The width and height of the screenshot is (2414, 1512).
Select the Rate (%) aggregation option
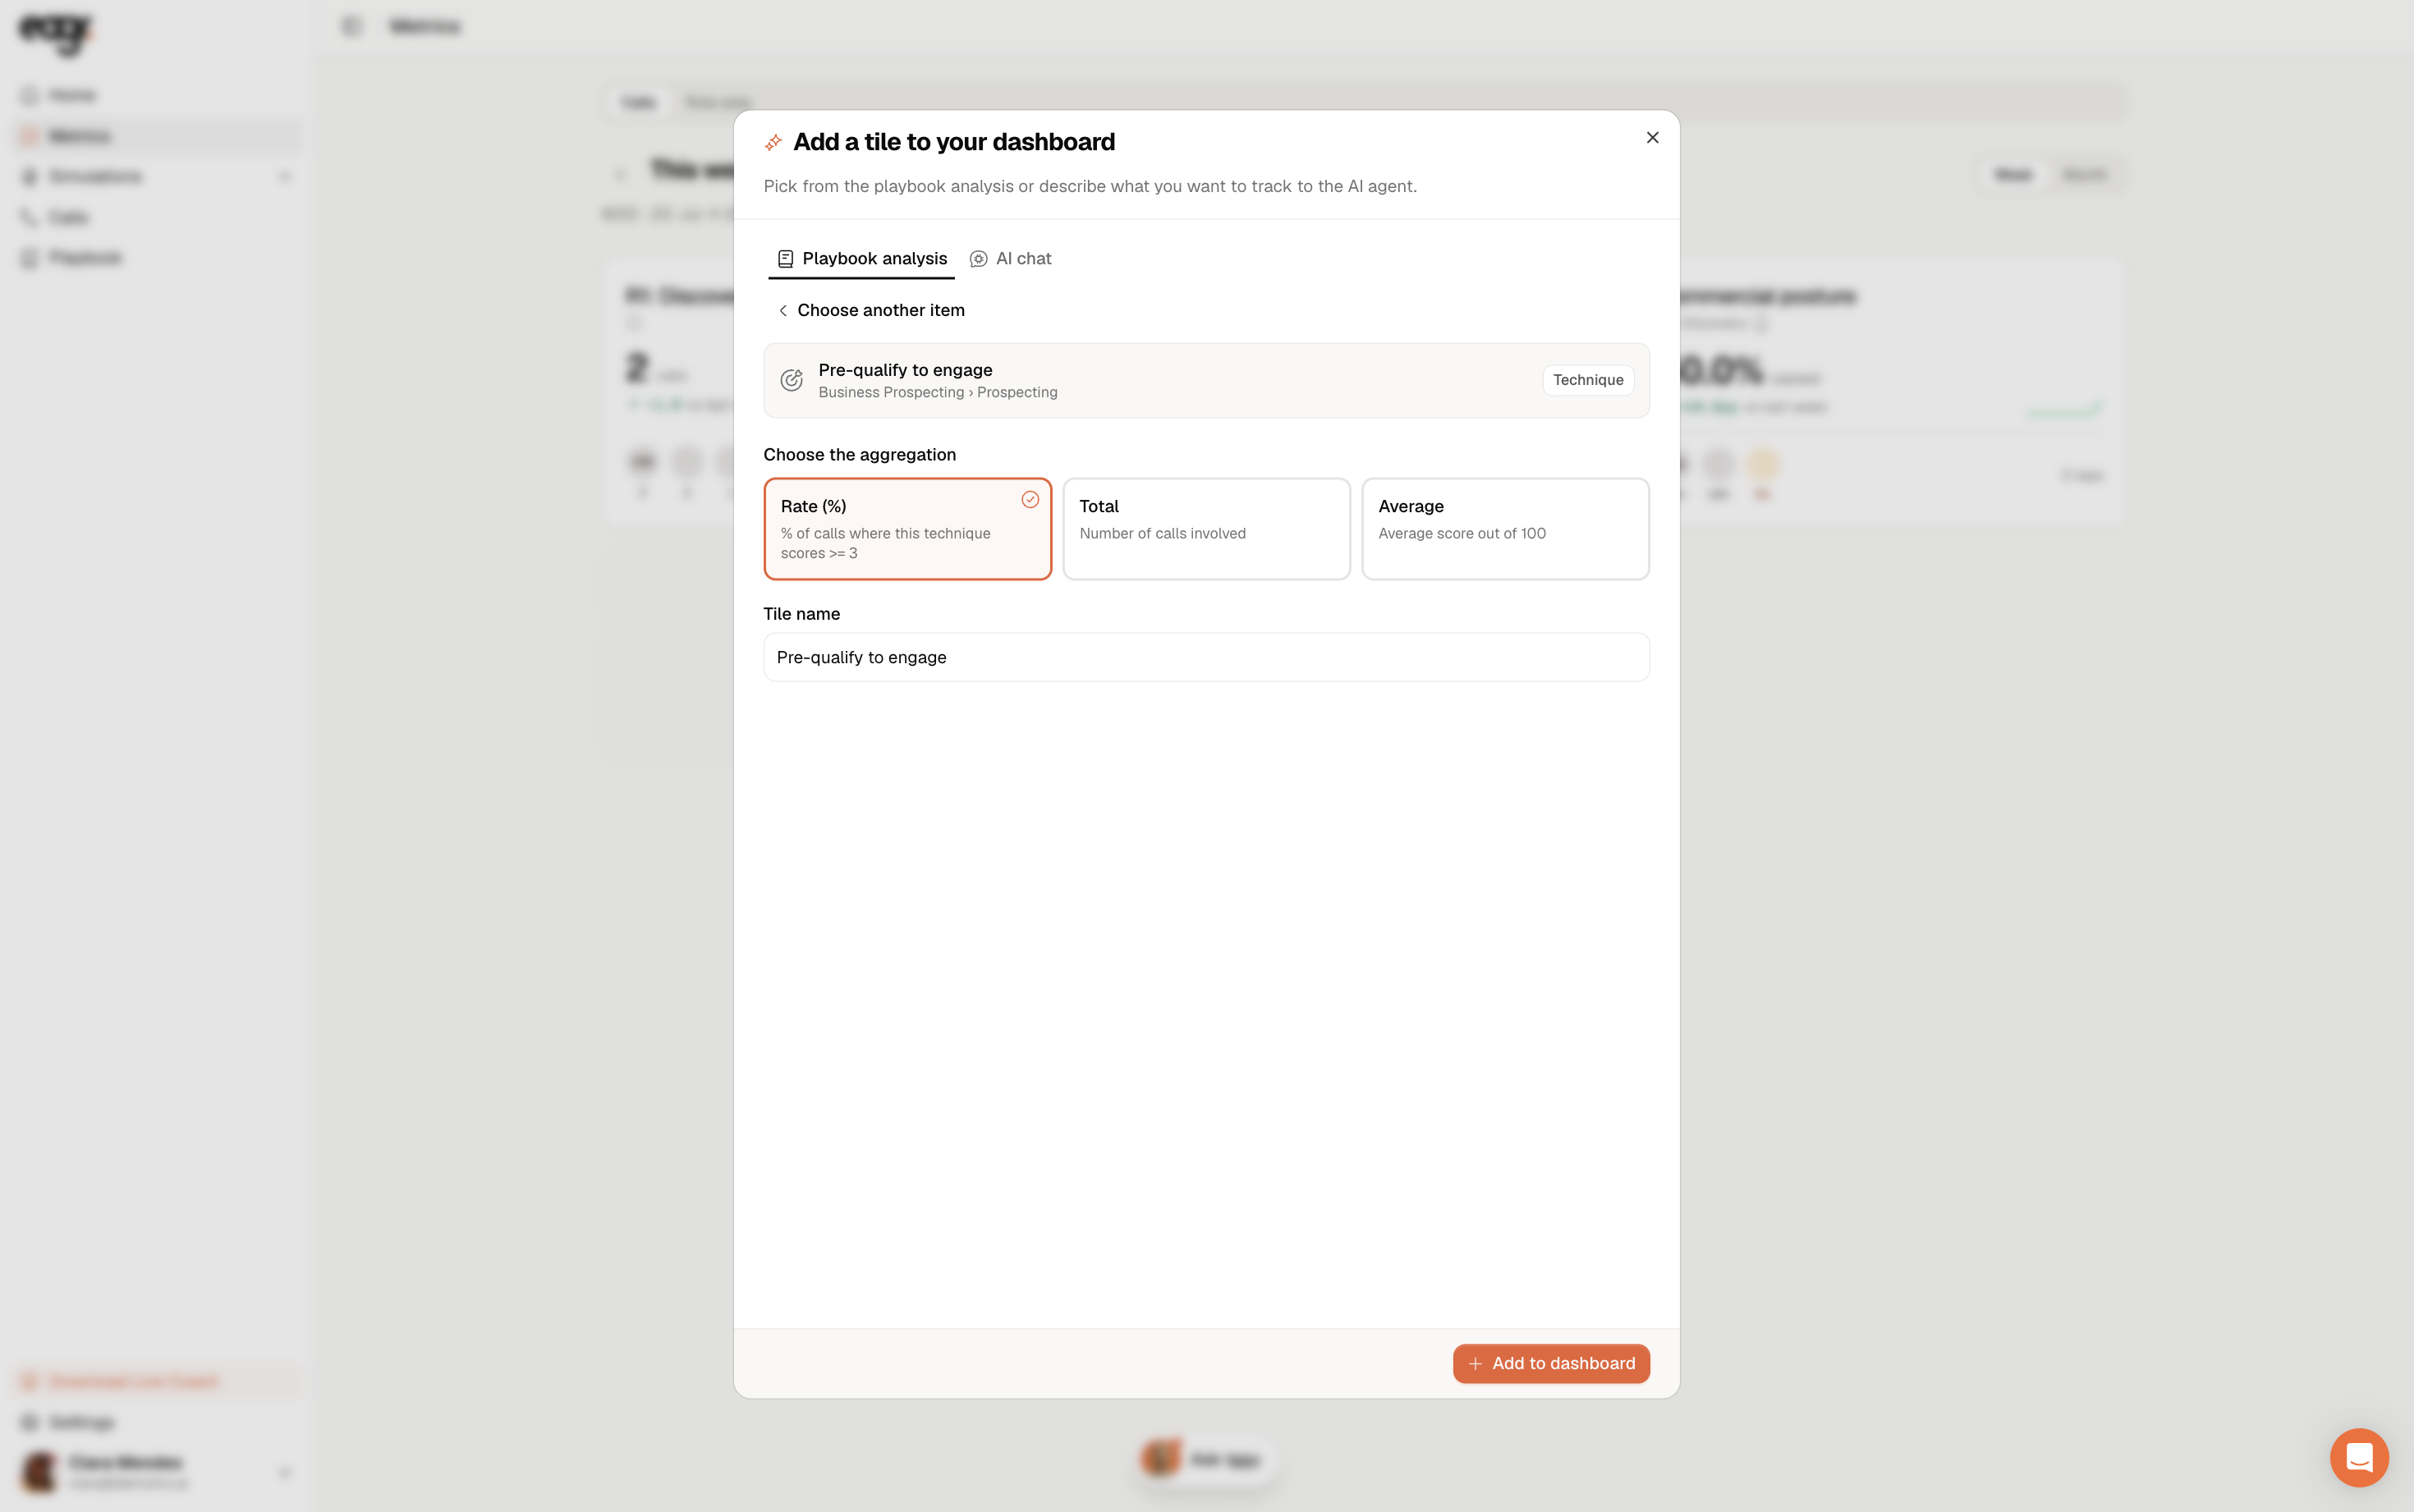[907, 529]
